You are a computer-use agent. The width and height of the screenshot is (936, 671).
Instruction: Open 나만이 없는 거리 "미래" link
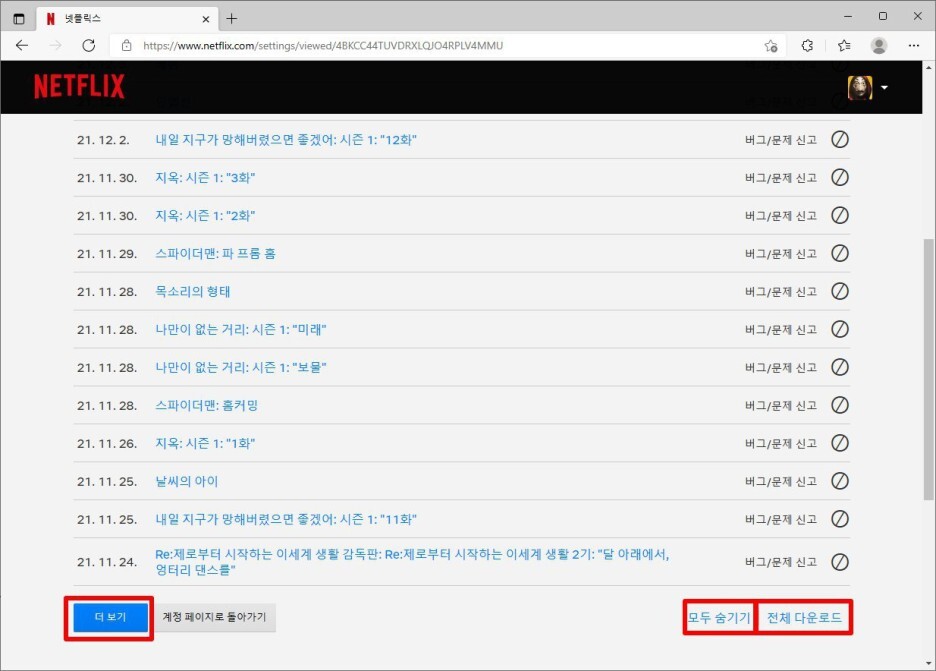(241, 330)
